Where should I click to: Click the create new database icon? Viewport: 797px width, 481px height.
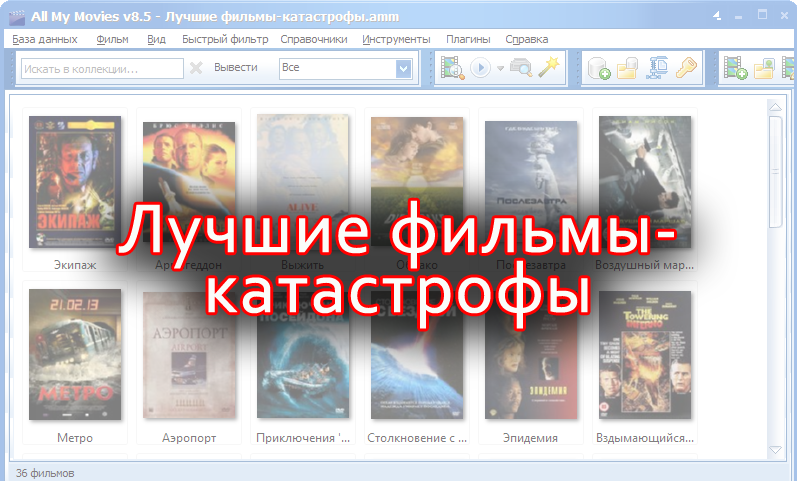[x=599, y=68]
